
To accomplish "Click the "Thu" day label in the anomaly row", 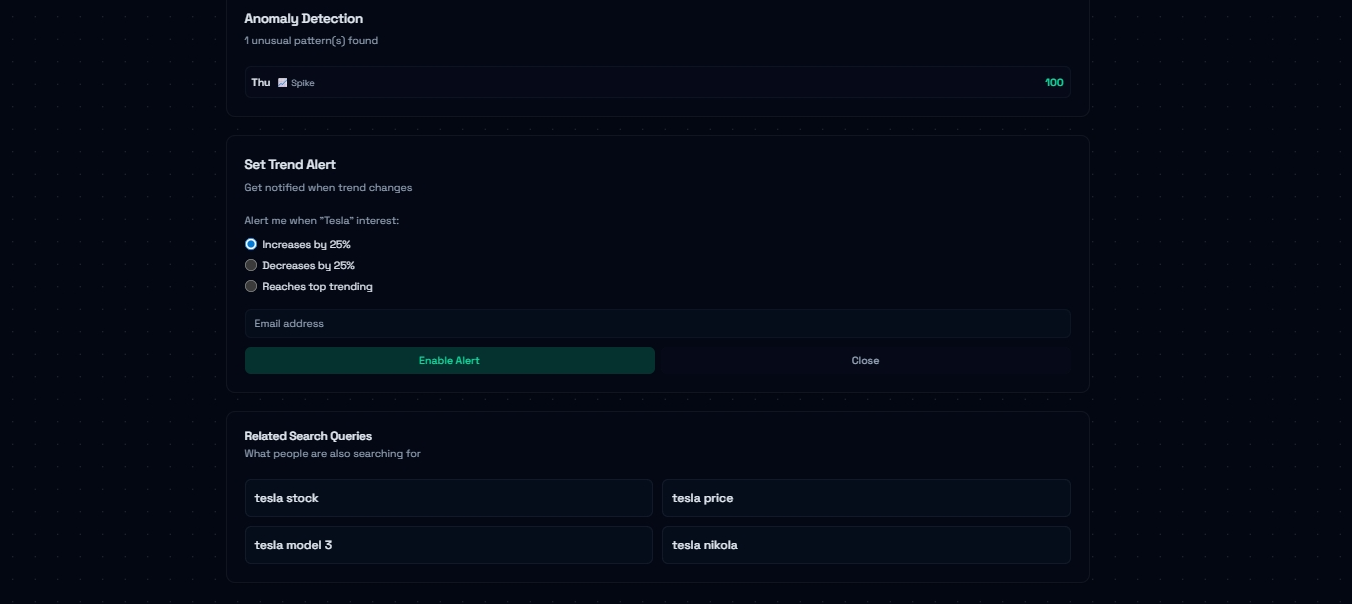I will click(x=260, y=82).
